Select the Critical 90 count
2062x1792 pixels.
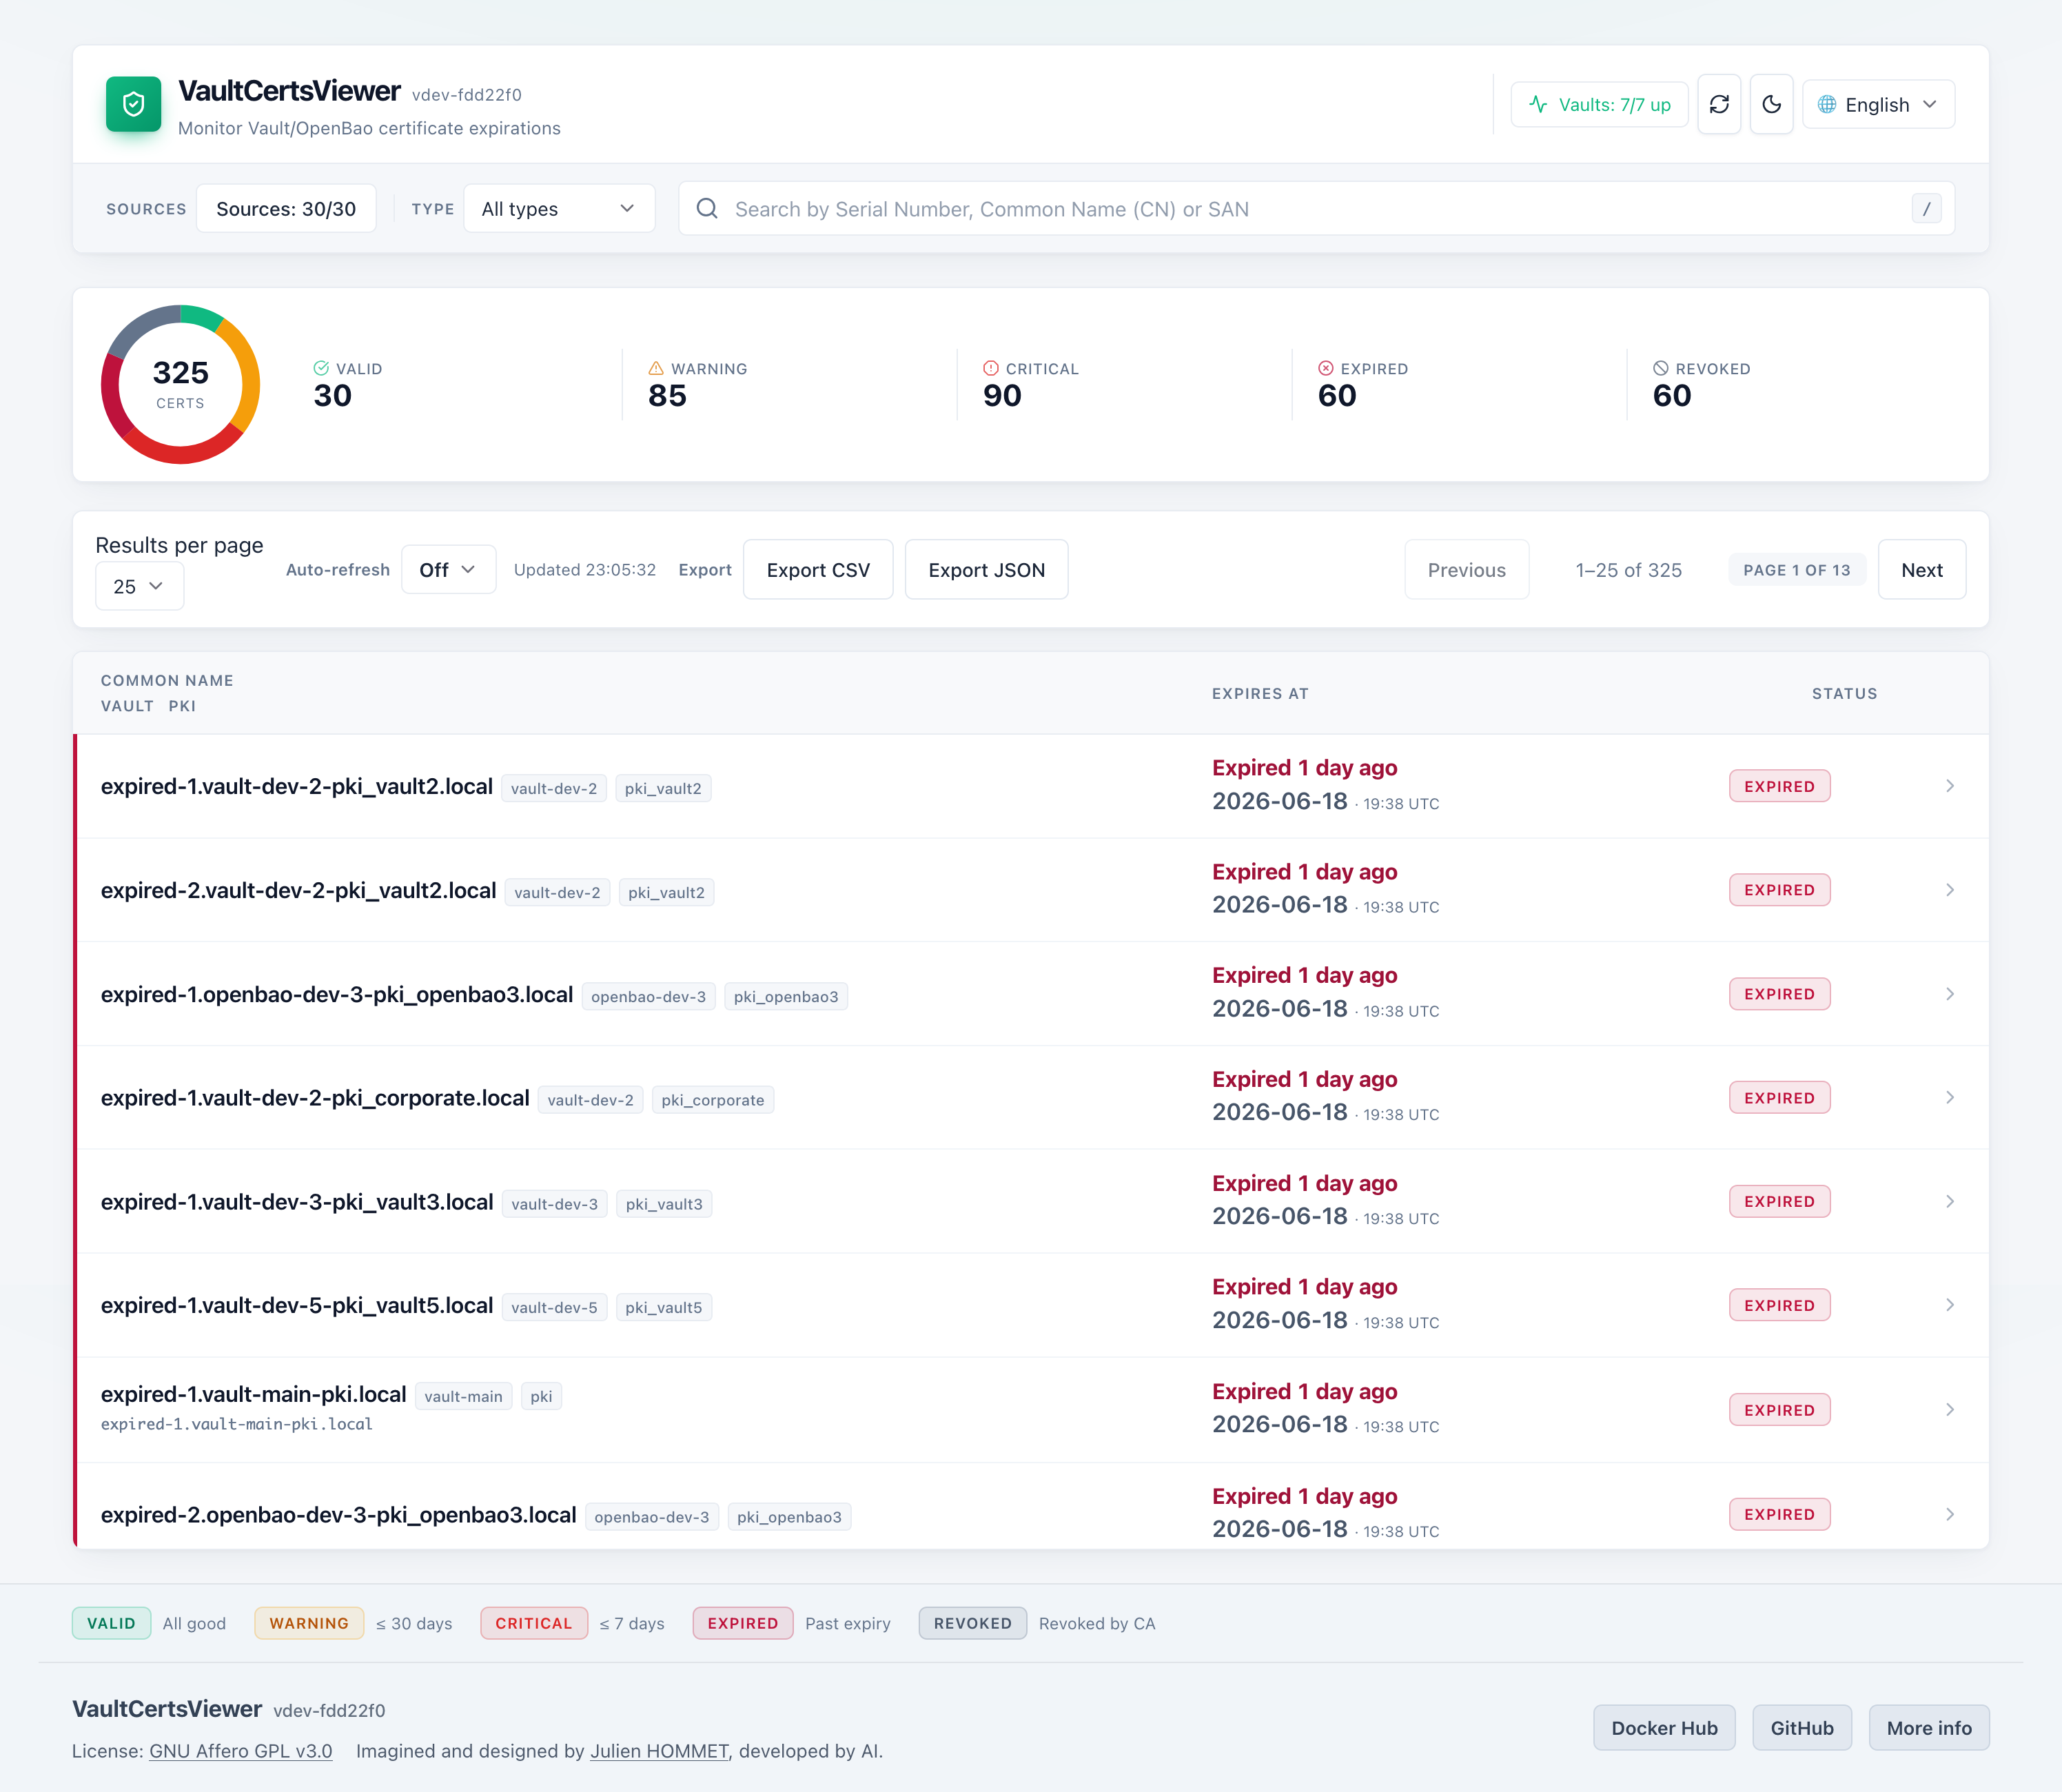click(1002, 396)
